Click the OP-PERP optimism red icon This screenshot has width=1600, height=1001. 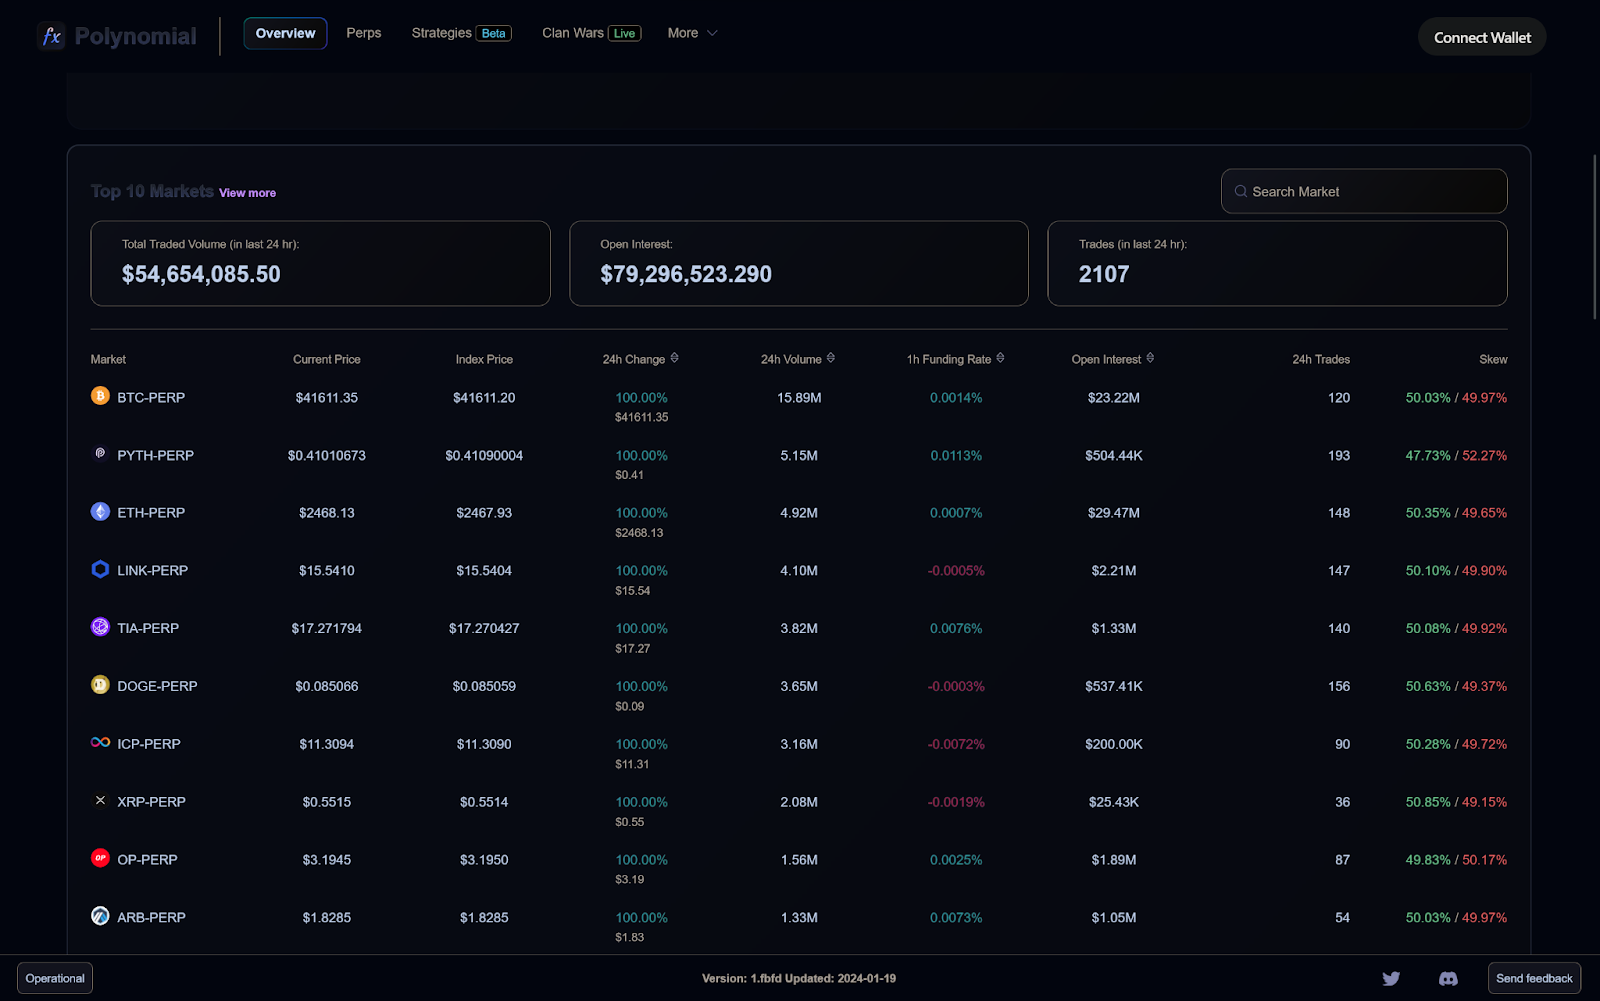coord(100,858)
